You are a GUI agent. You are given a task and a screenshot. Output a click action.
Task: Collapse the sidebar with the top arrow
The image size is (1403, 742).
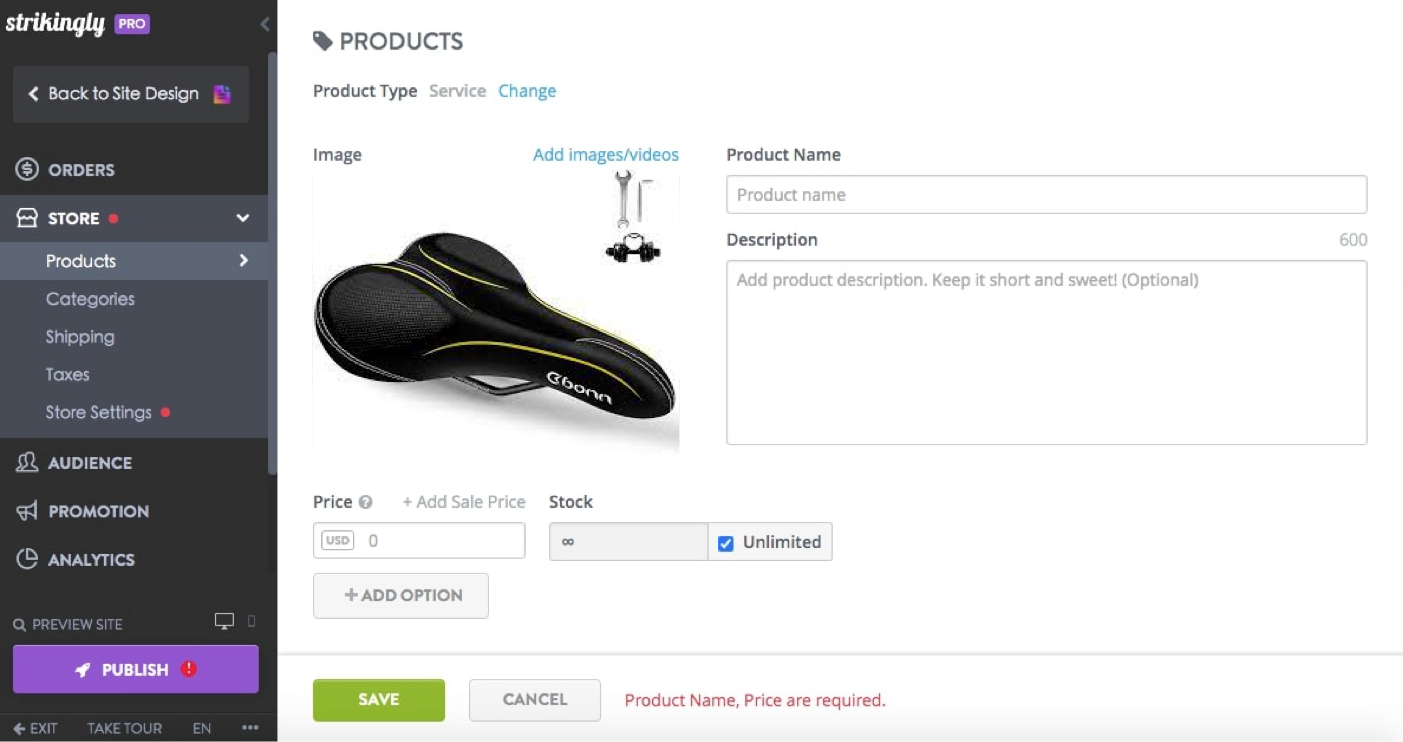click(x=264, y=24)
